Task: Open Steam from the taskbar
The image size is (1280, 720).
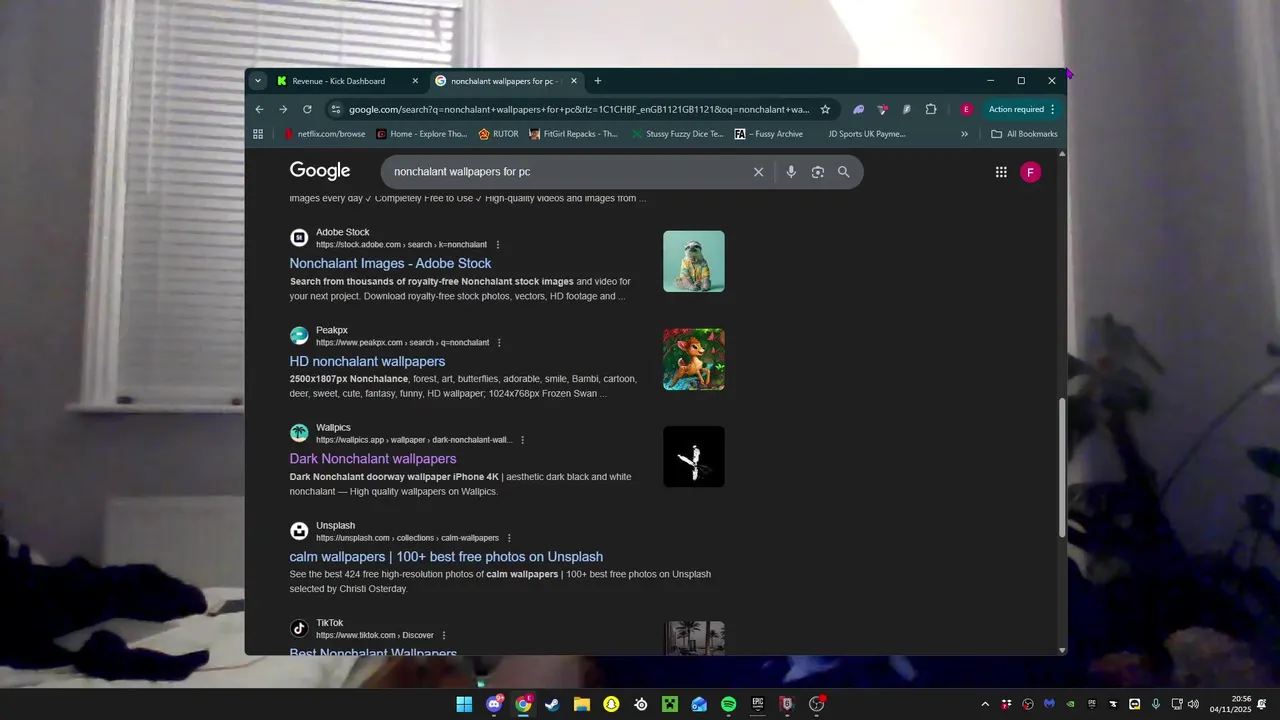Action: (552, 704)
